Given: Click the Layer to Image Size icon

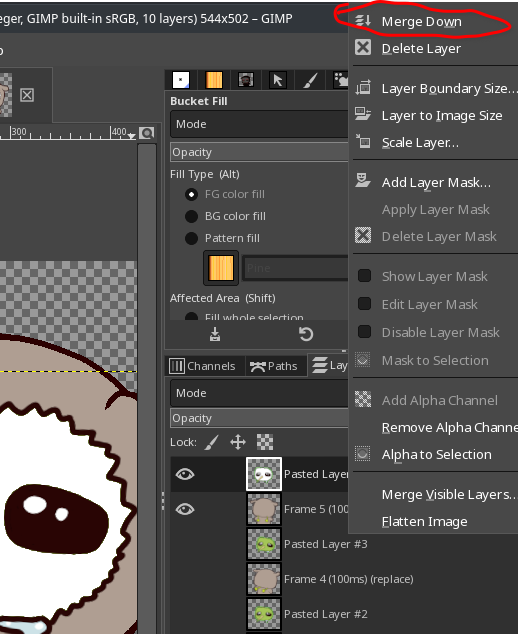Looking at the screenshot, I should pos(363,114).
